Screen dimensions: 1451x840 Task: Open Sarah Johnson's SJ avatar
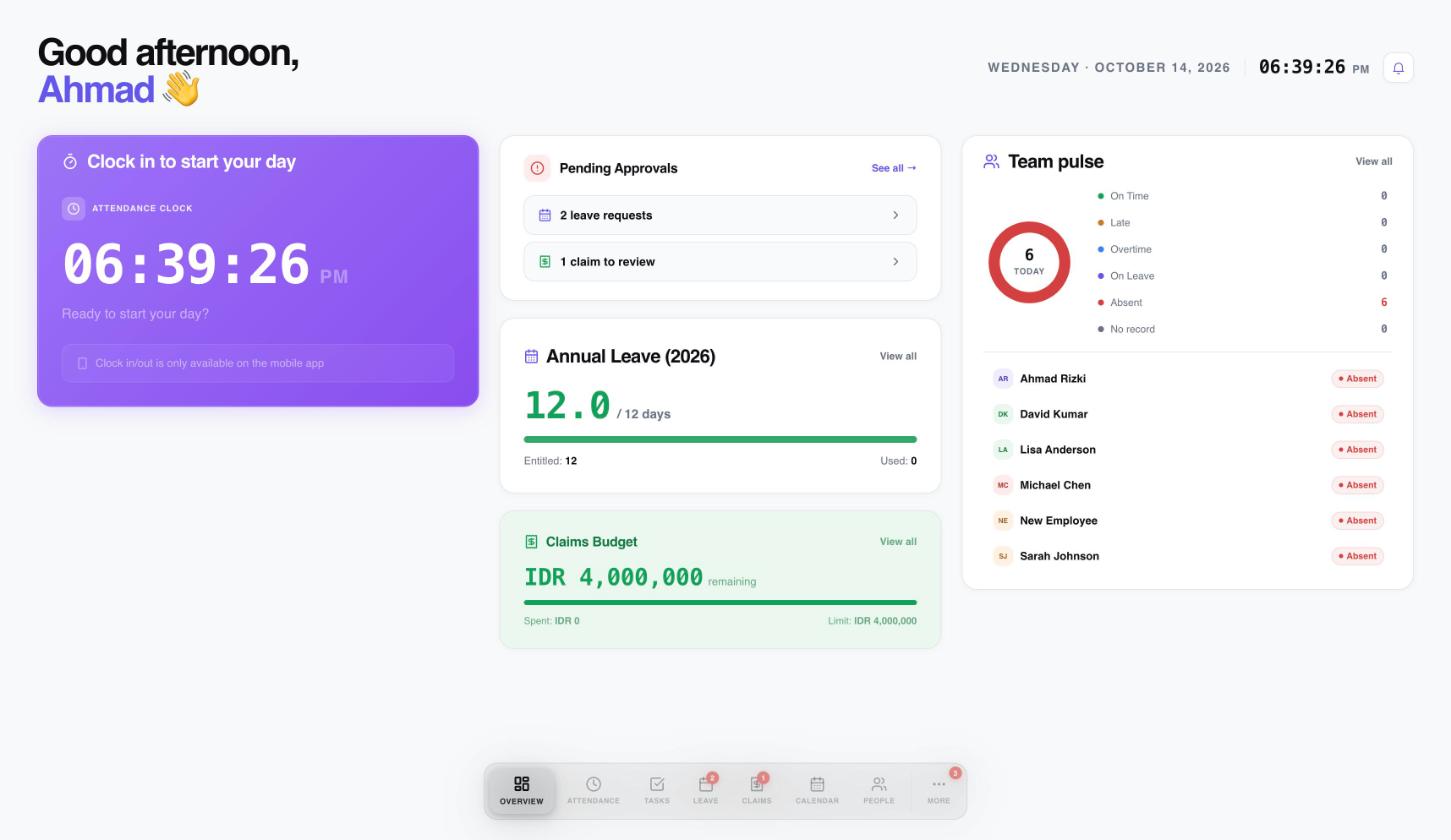tap(1003, 556)
